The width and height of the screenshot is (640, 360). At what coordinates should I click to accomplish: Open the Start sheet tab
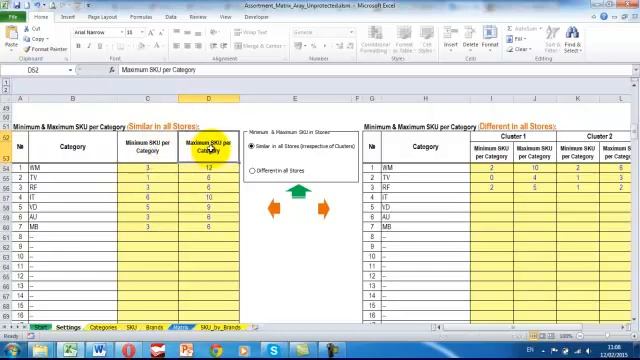click(41, 327)
